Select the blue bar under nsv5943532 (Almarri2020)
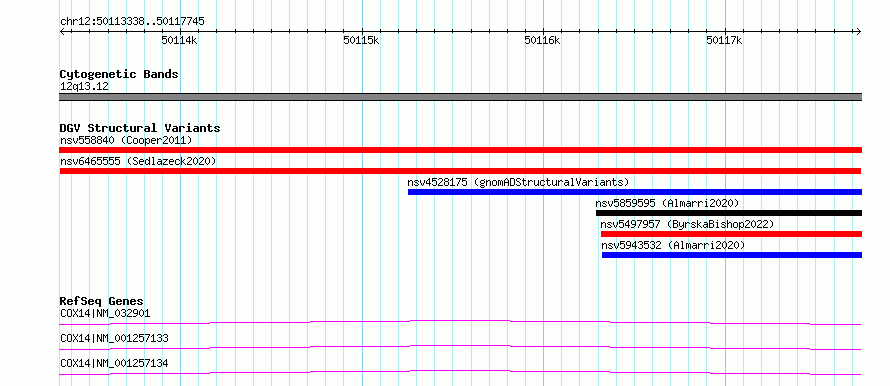 (732, 255)
